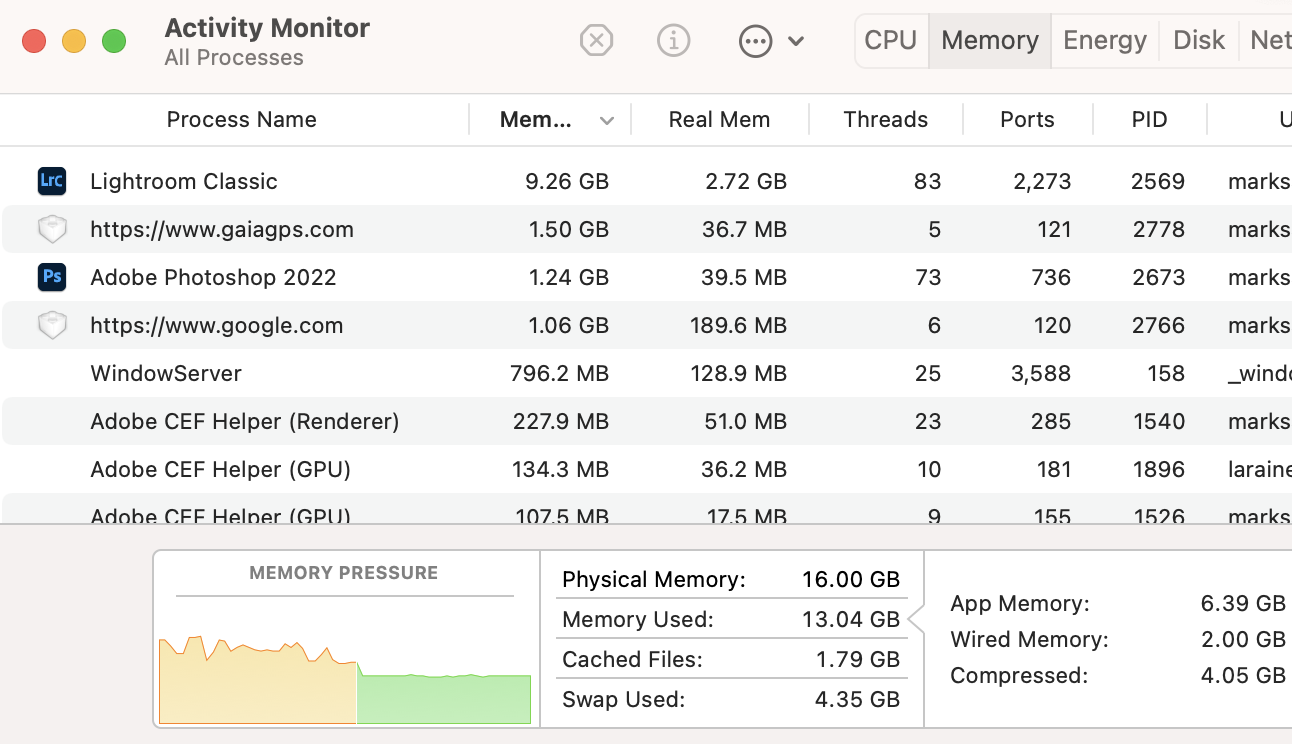Open the ellipsis action menu icon
The width and height of the screenshot is (1292, 744).
(x=755, y=41)
